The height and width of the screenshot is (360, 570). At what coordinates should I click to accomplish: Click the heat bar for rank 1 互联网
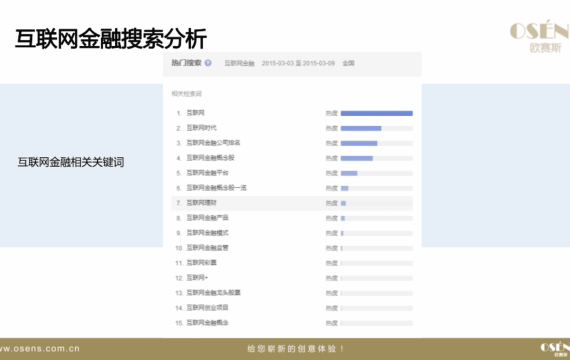[x=377, y=113]
